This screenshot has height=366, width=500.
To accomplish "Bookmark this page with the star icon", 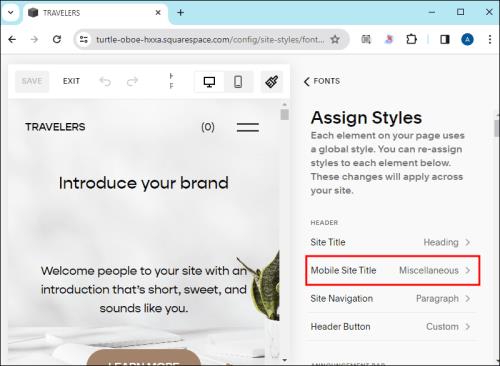I will coord(335,40).
